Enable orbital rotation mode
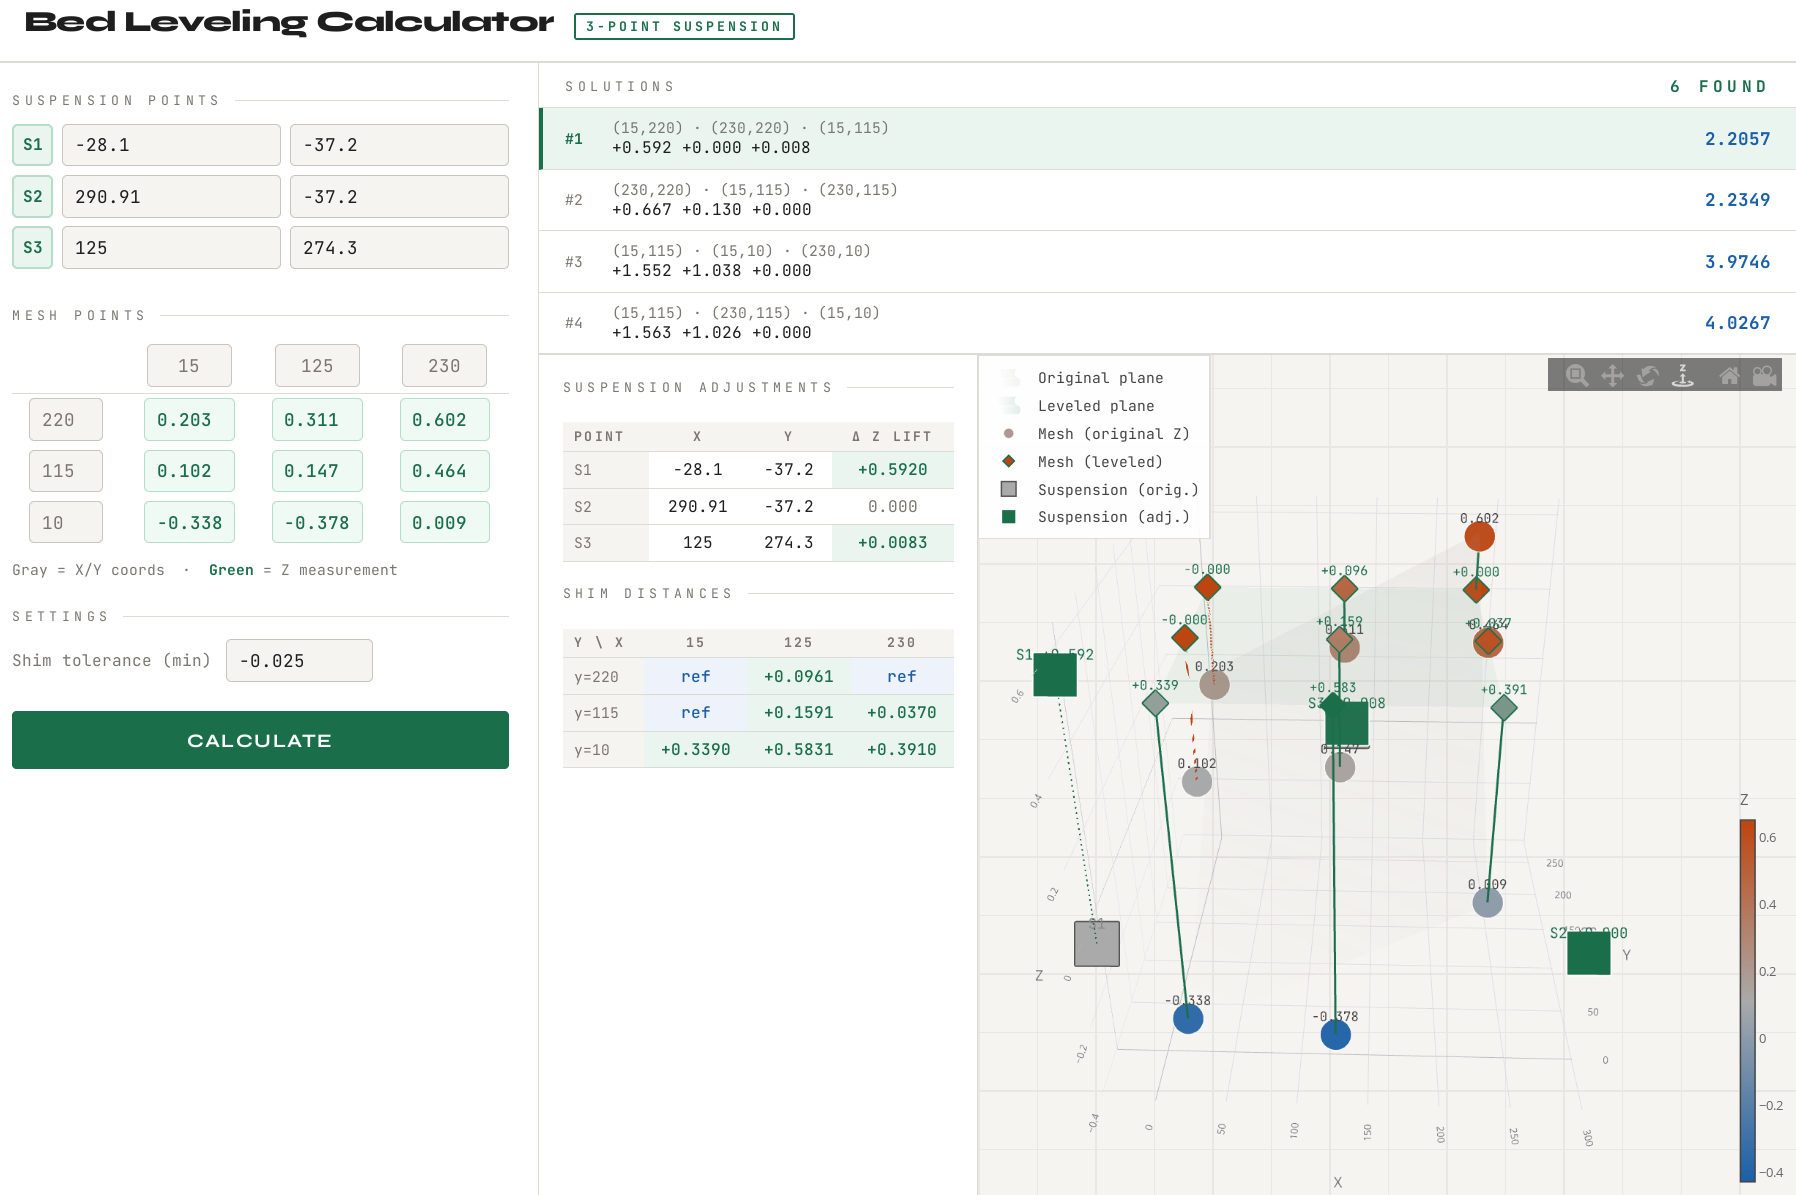 coord(1648,375)
